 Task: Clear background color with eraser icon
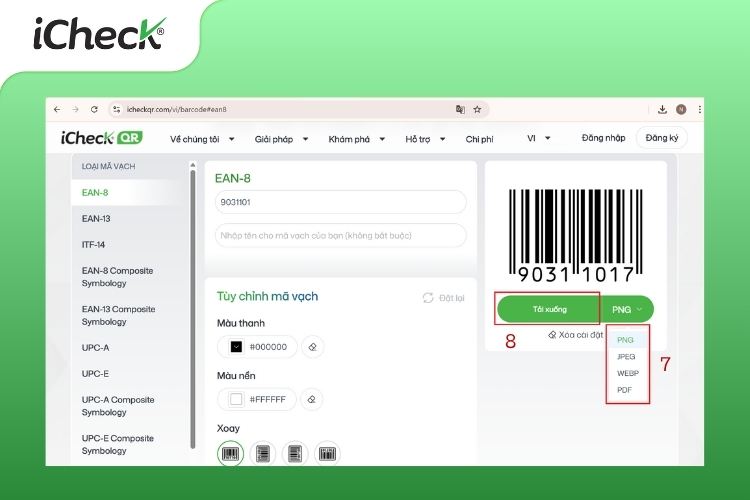[x=311, y=399]
